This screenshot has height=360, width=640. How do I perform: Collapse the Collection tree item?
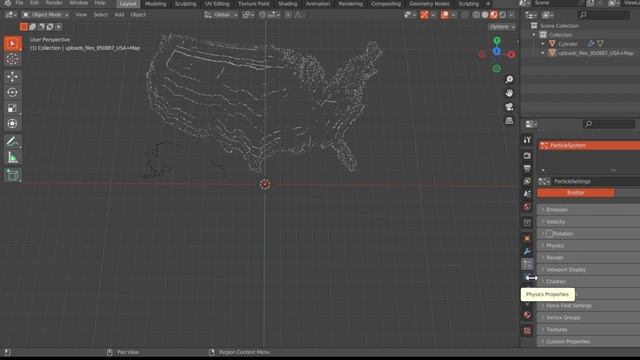pyautogui.click(x=534, y=35)
